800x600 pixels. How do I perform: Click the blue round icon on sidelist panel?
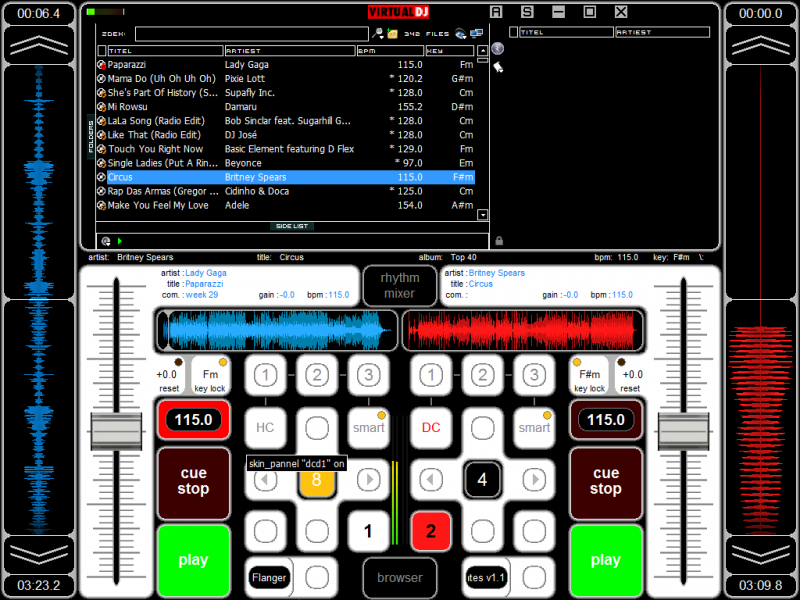(x=497, y=48)
